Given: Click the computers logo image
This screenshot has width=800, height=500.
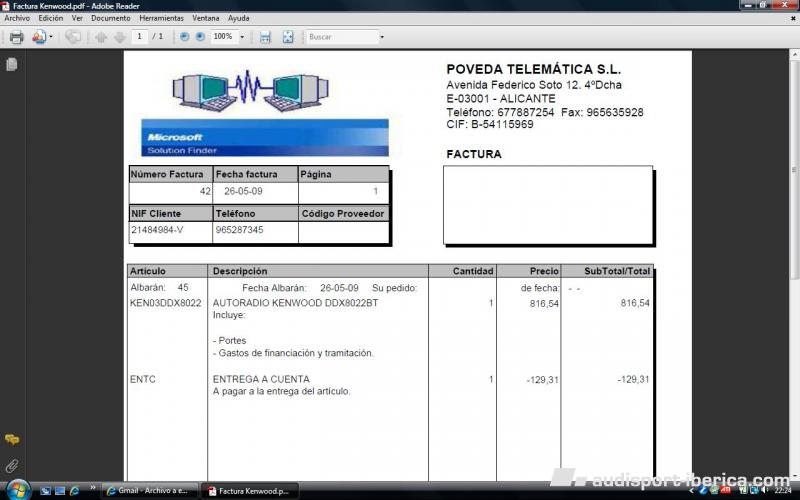Looking at the screenshot, I should pyautogui.click(x=251, y=91).
